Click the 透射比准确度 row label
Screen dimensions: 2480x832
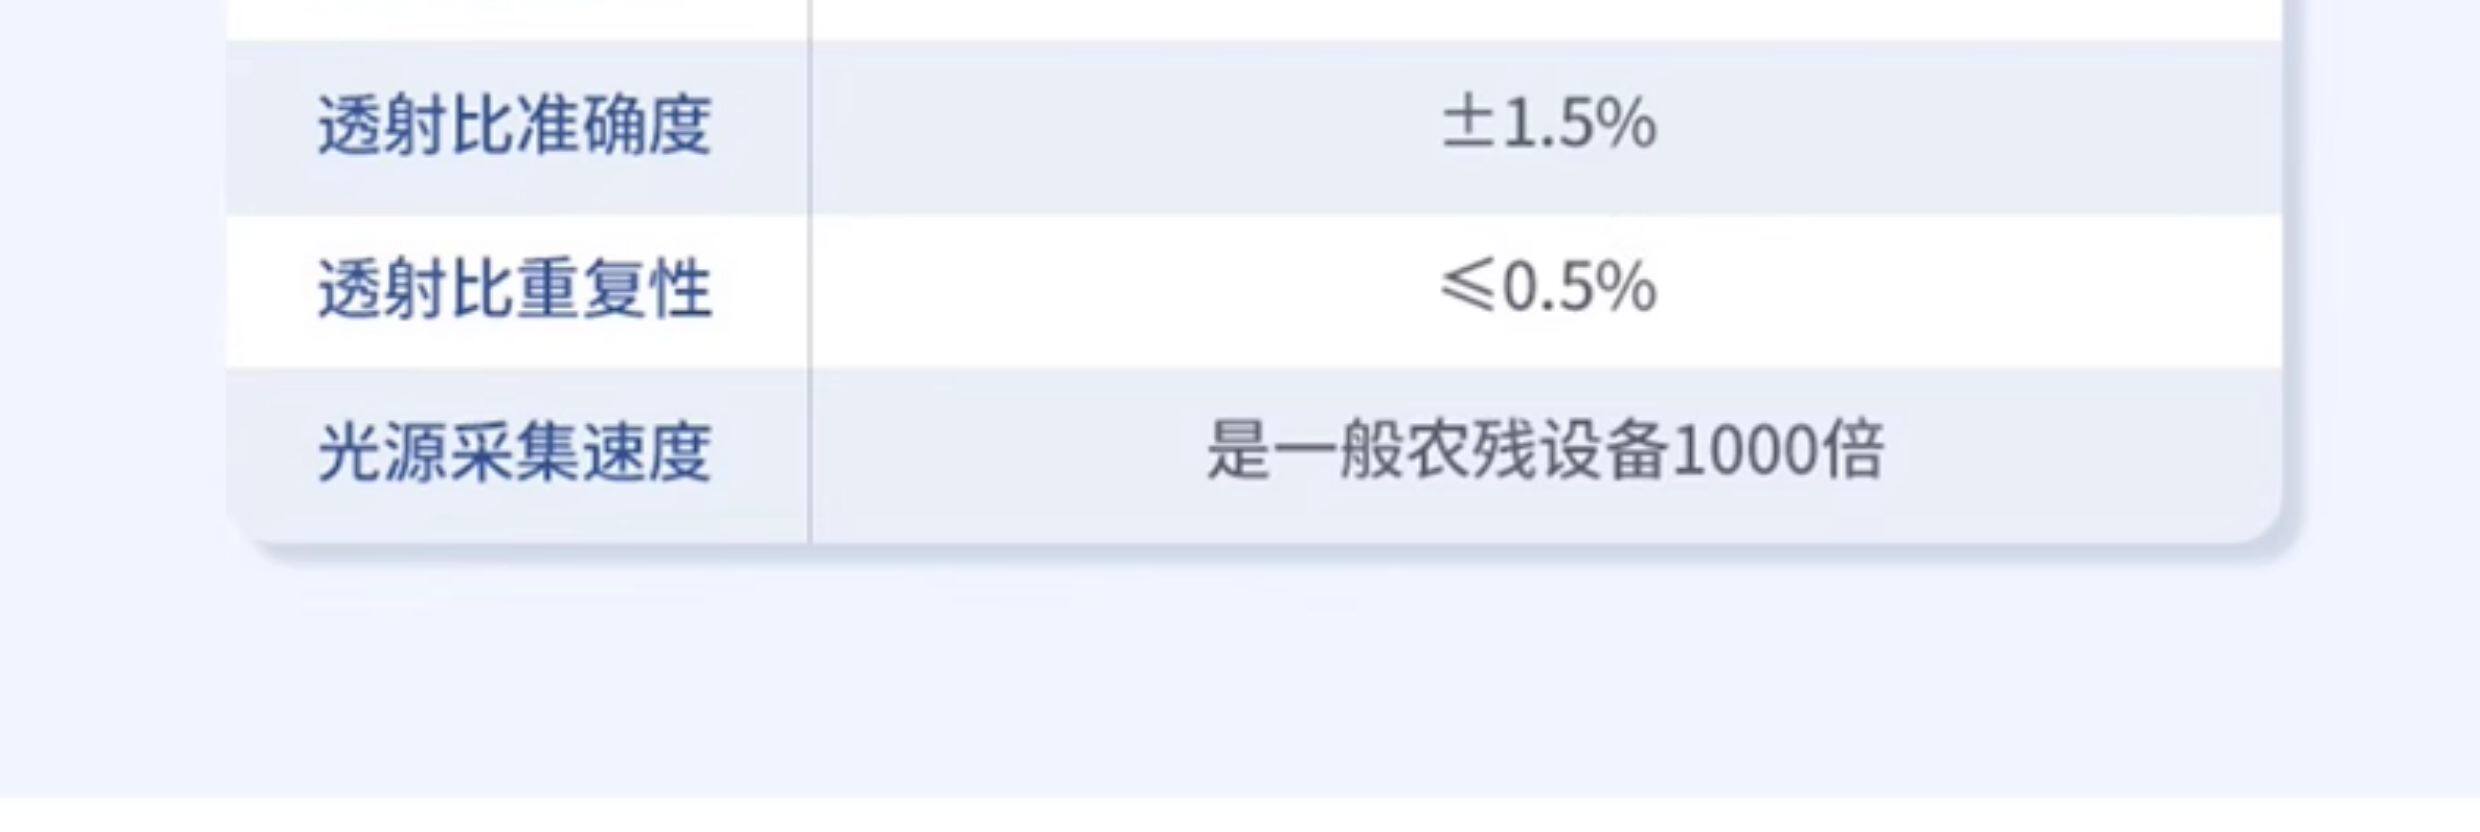(x=514, y=126)
